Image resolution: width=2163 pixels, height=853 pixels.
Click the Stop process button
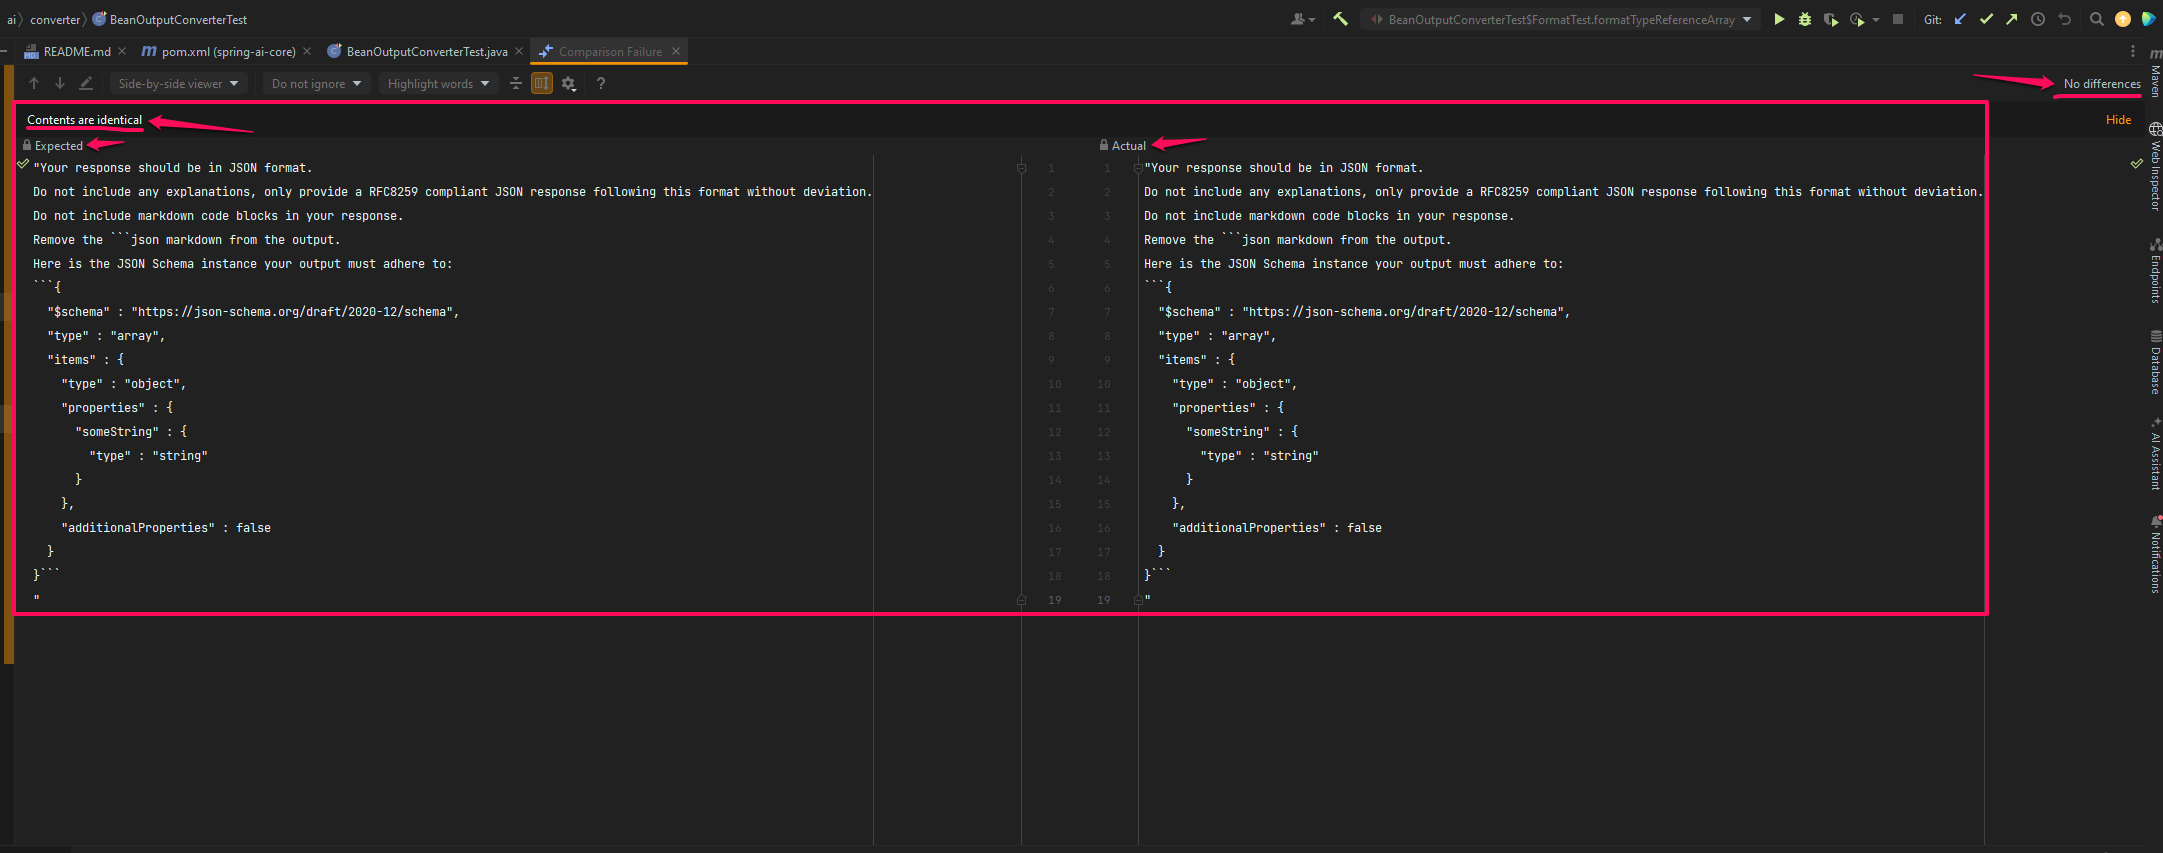[x=1898, y=19]
